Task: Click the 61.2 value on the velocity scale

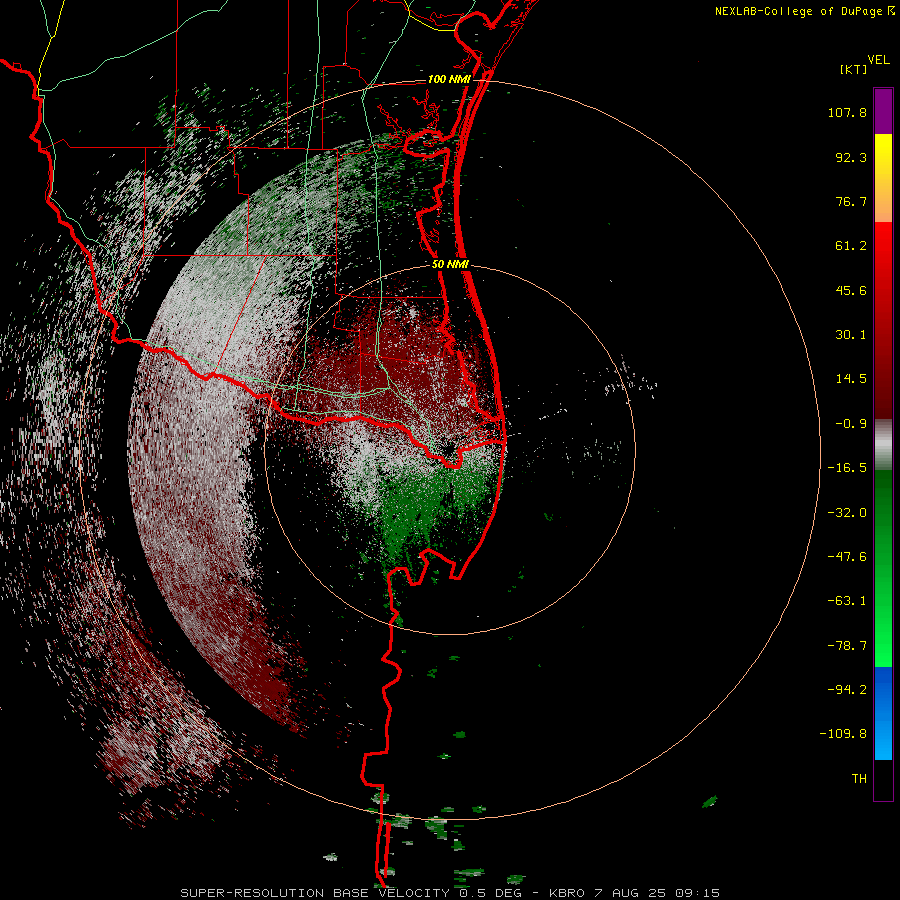Action: (851, 246)
